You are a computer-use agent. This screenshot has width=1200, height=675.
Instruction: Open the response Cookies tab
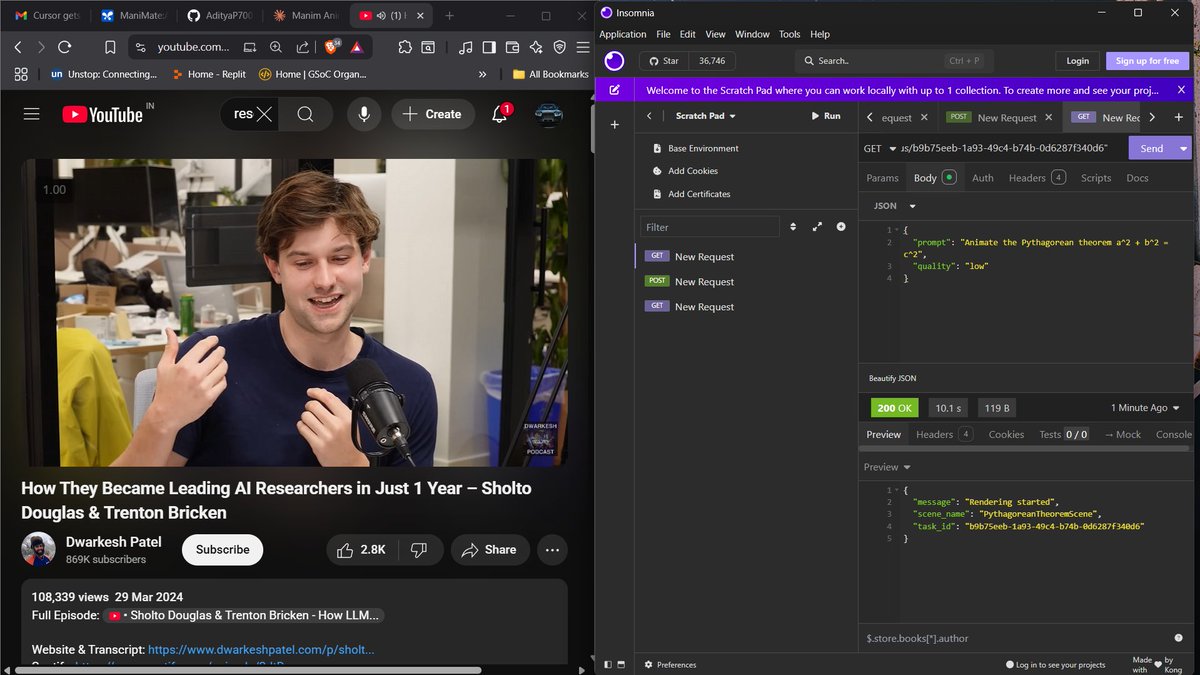(1006, 434)
